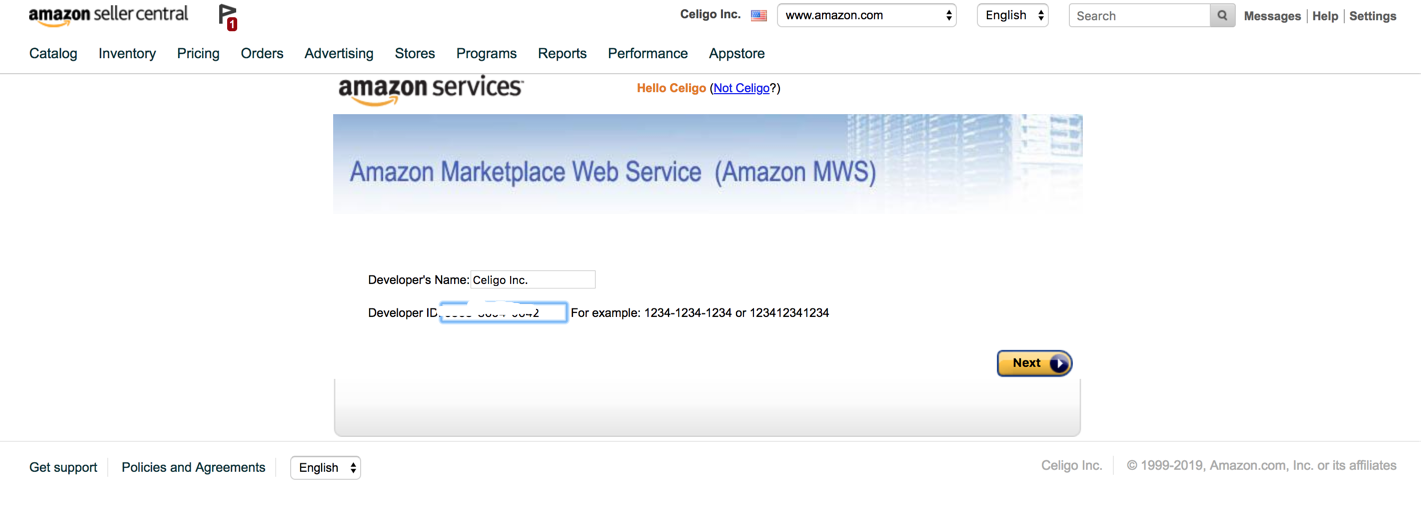Open the Catalog menu
The height and width of the screenshot is (527, 1422).
pyautogui.click(x=53, y=54)
